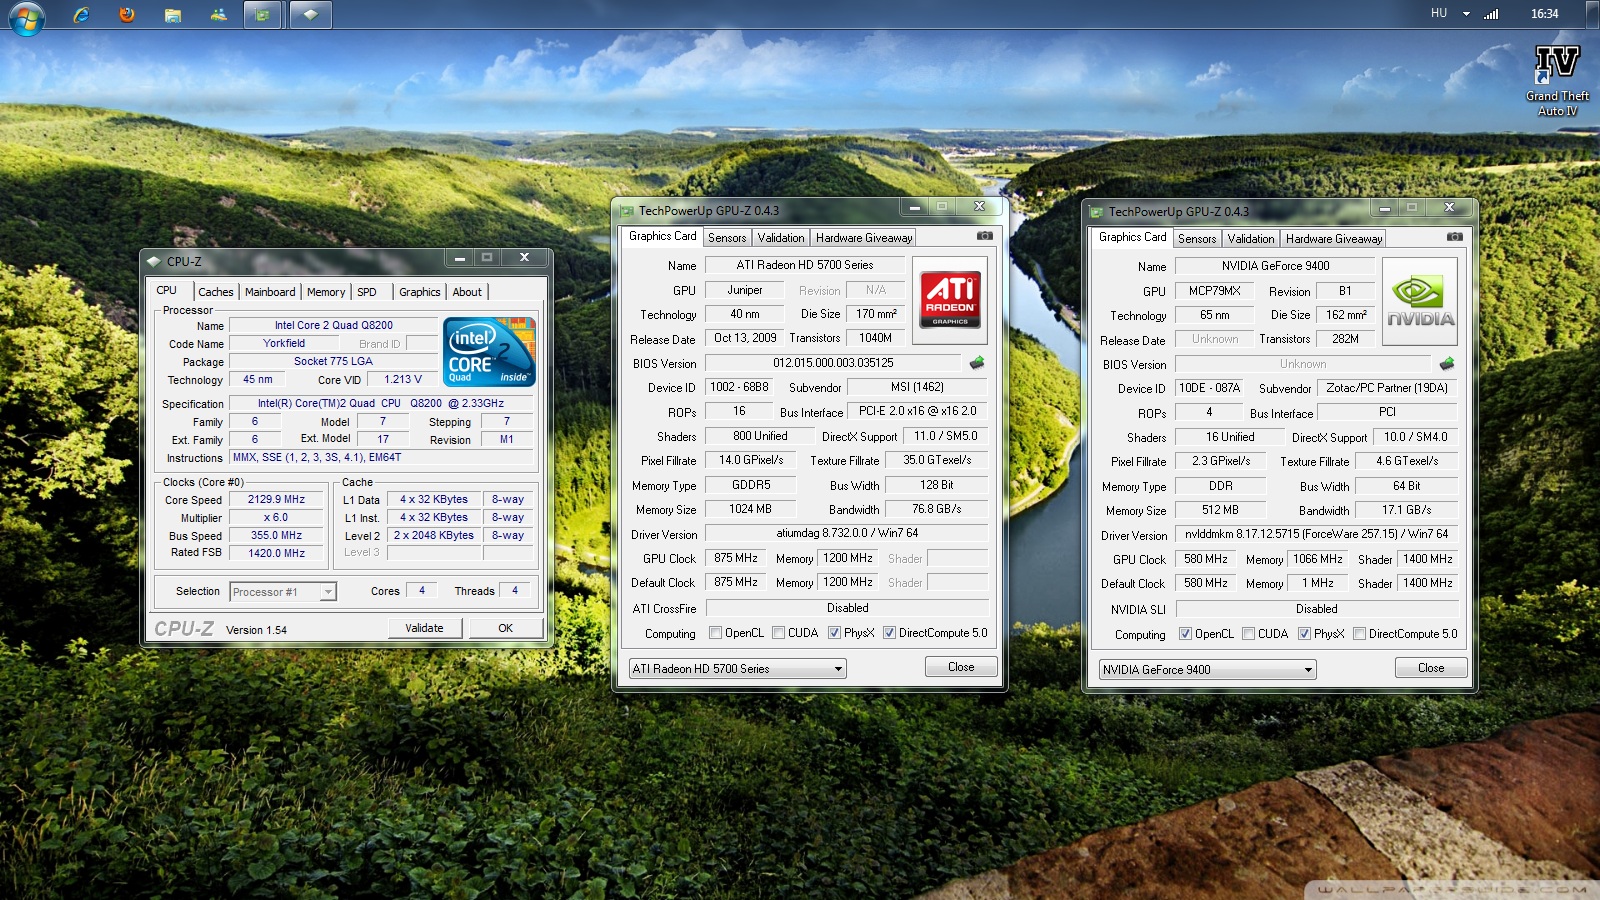Click the Validate button in CPU-Z
Image resolution: width=1600 pixels, height=900 pixels.
pyautogui.click(x=425, y=628)
